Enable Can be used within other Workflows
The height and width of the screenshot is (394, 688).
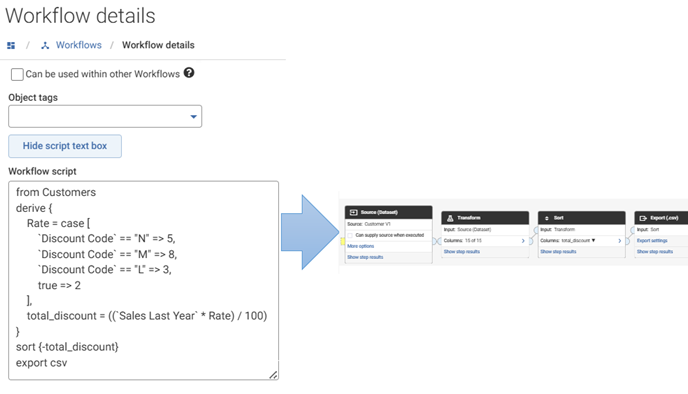[17, 74]
